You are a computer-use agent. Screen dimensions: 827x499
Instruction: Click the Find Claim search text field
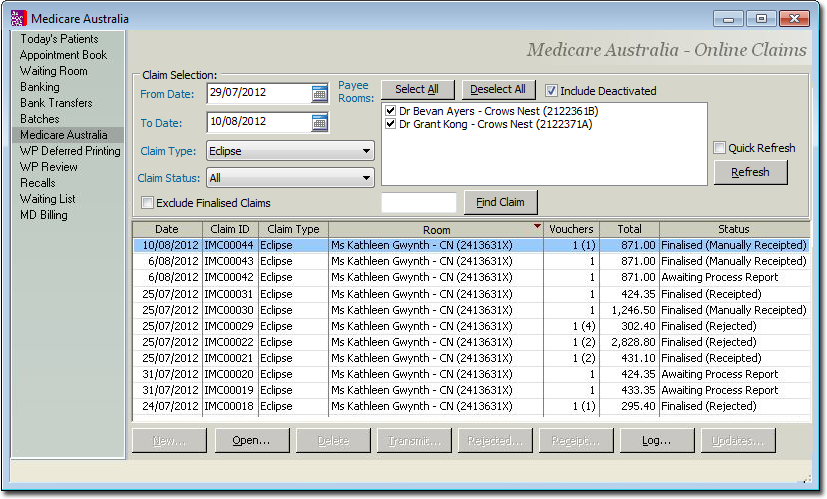[x=419, y=203]
